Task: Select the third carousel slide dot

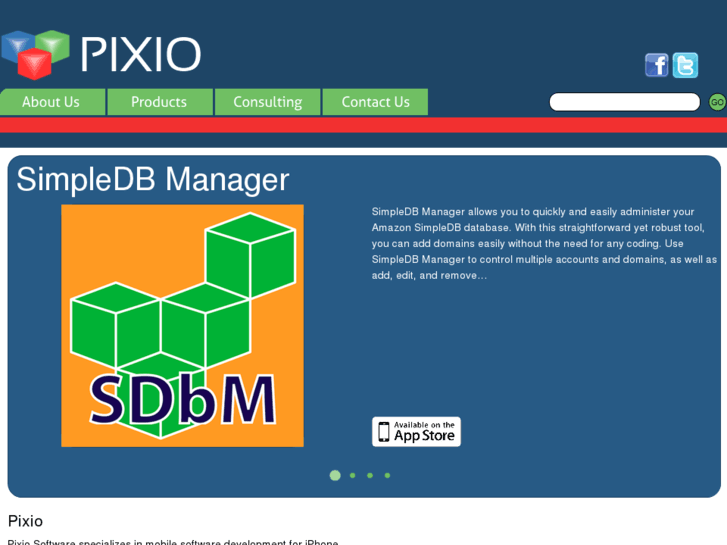Action: click(370, 475)
